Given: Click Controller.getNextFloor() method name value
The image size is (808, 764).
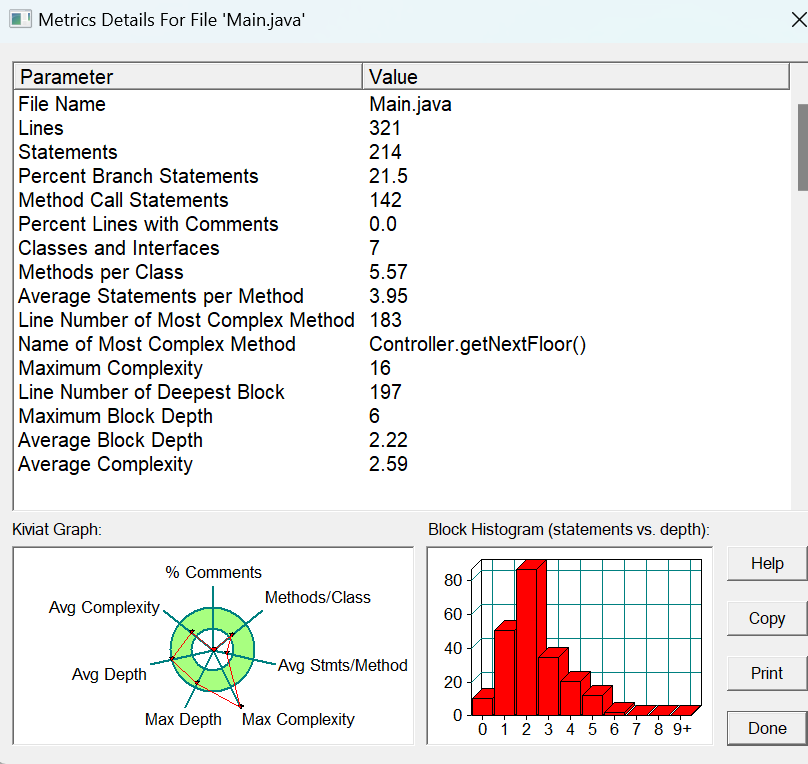Looking at the screenshot, I should (x=477, y=344).
